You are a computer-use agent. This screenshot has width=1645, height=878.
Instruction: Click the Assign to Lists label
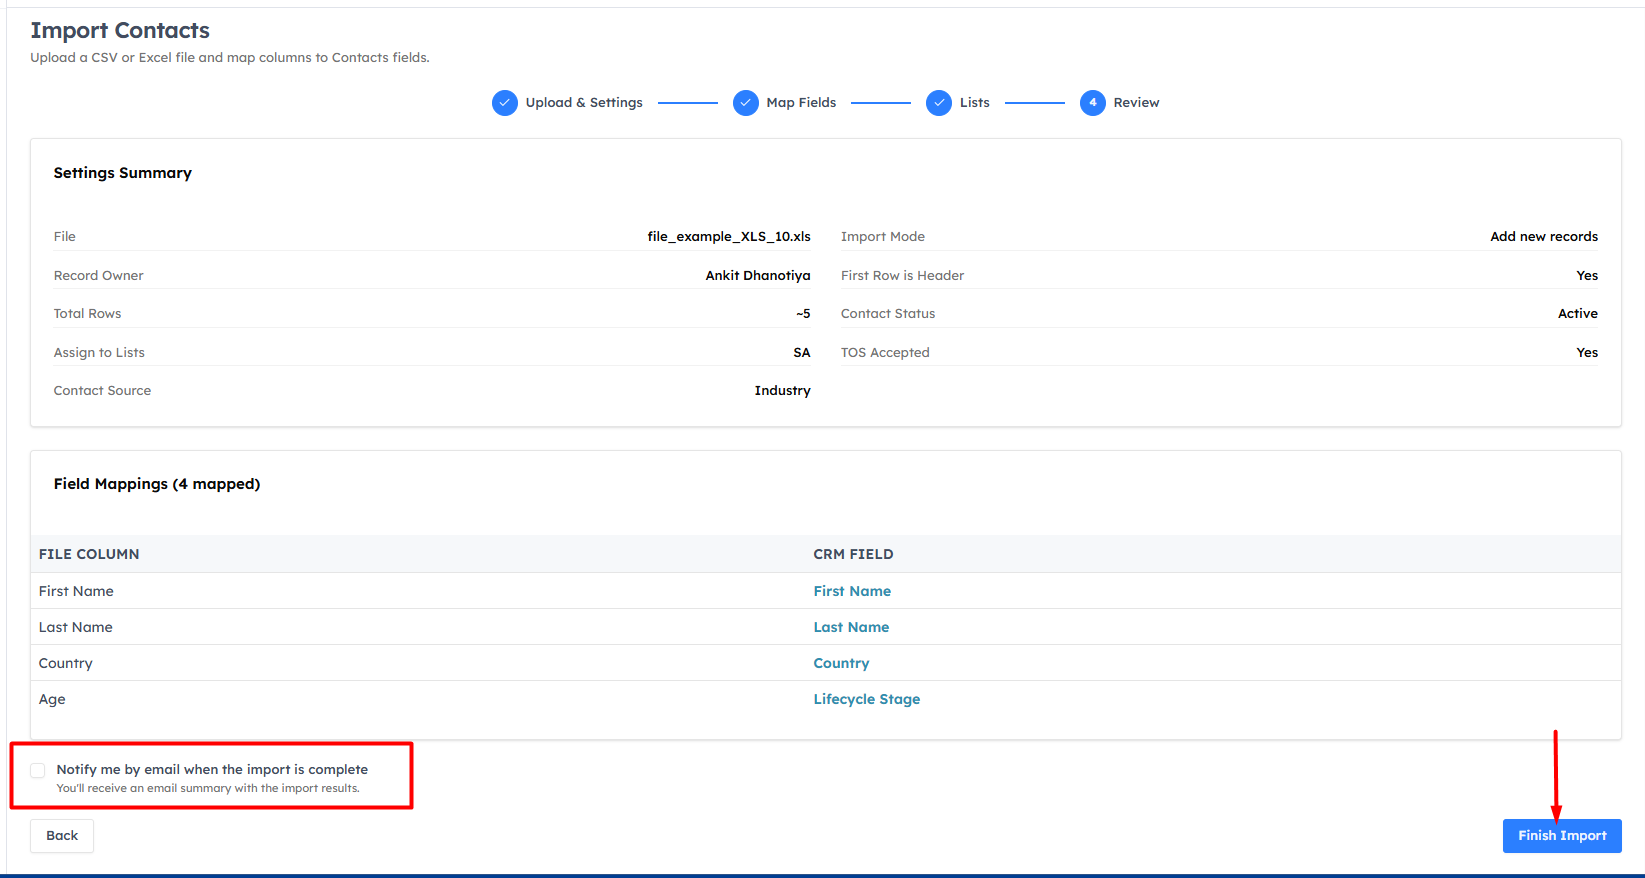pos(99,353)
